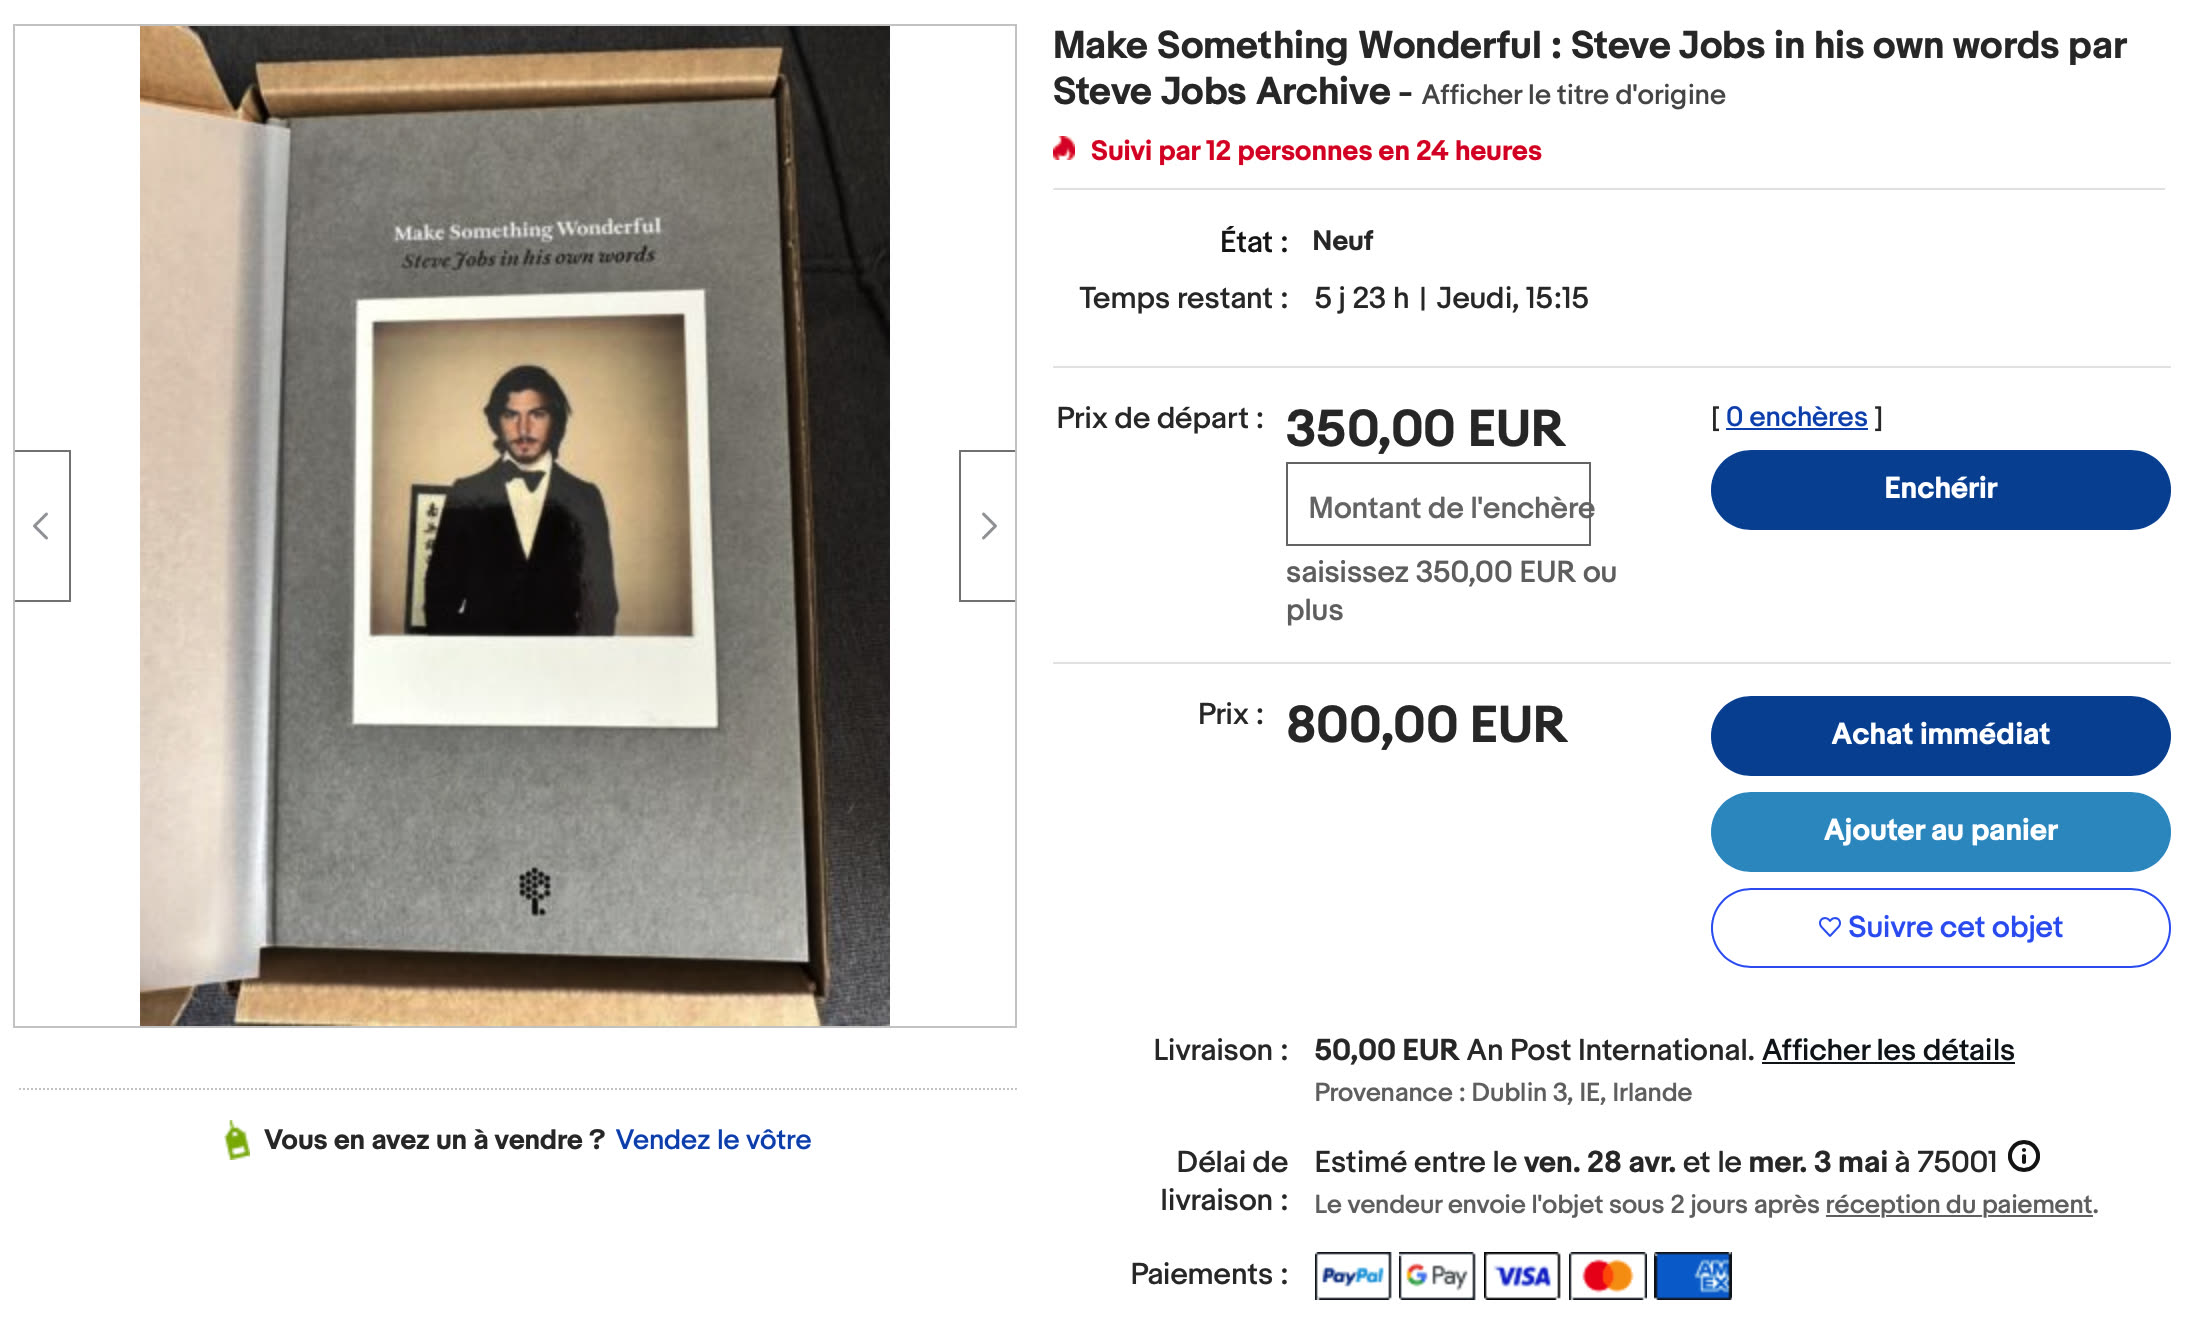Image resolution: width=2192 pixels, height=1326 pixels.
Task: Click the red flame trending icon
Action: coord(1064,150)
